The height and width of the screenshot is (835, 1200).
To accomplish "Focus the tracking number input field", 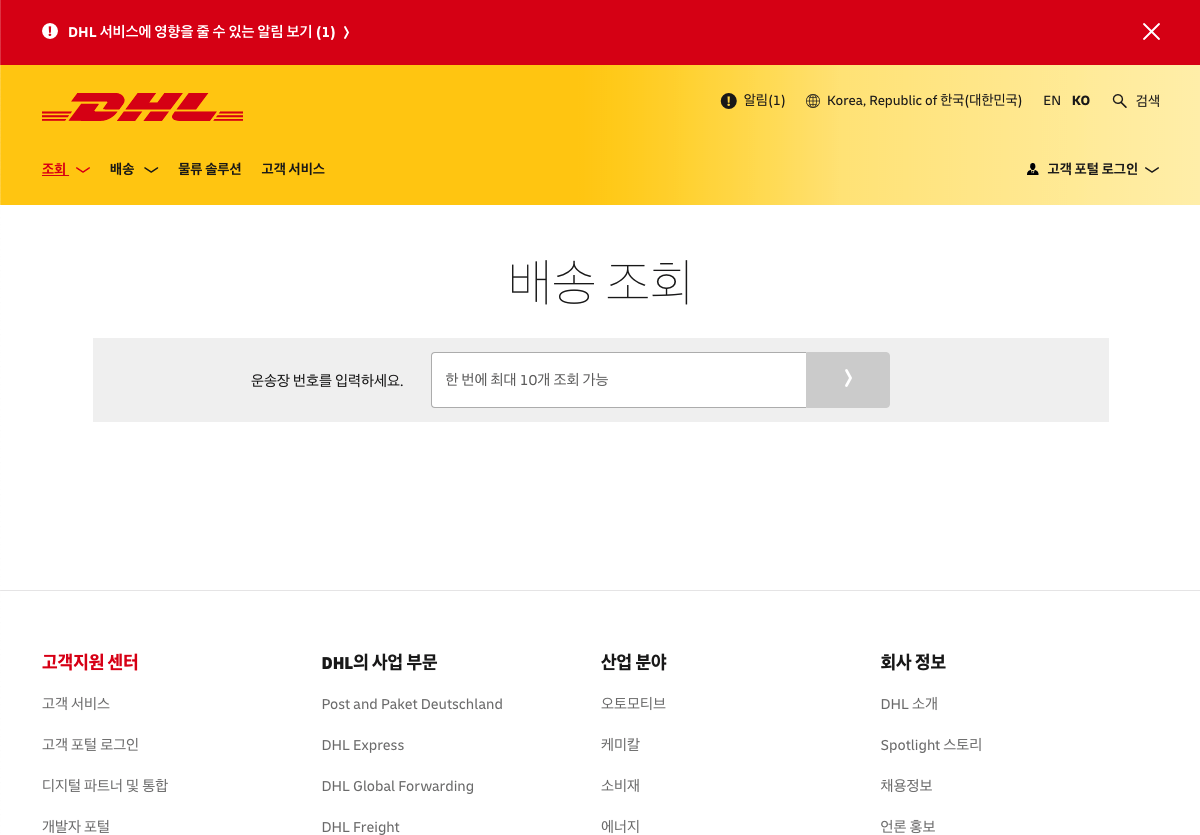I will click(x=618, y=380).
